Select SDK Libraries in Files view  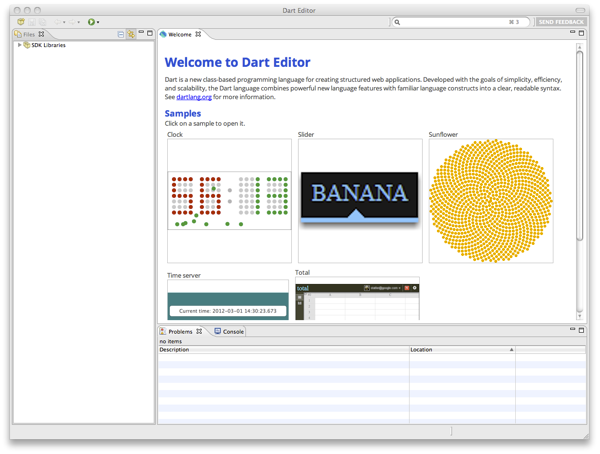48,45
